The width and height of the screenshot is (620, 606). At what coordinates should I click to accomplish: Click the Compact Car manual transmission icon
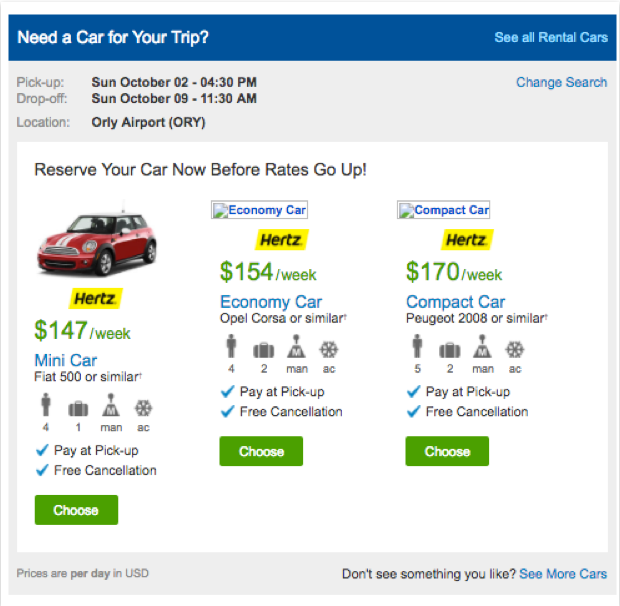point(482,350)
